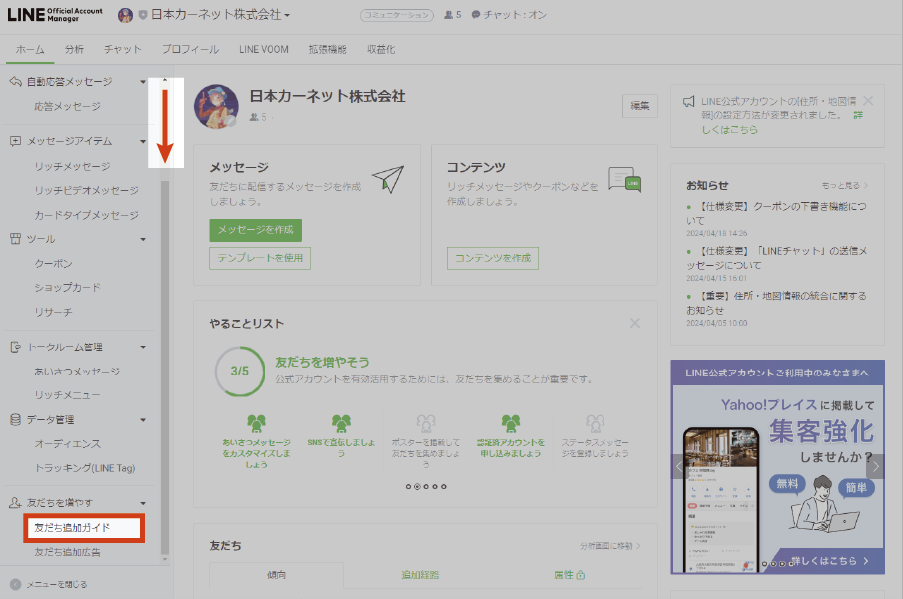Open the 追加経路 tab in 友だち

(420, 575)
